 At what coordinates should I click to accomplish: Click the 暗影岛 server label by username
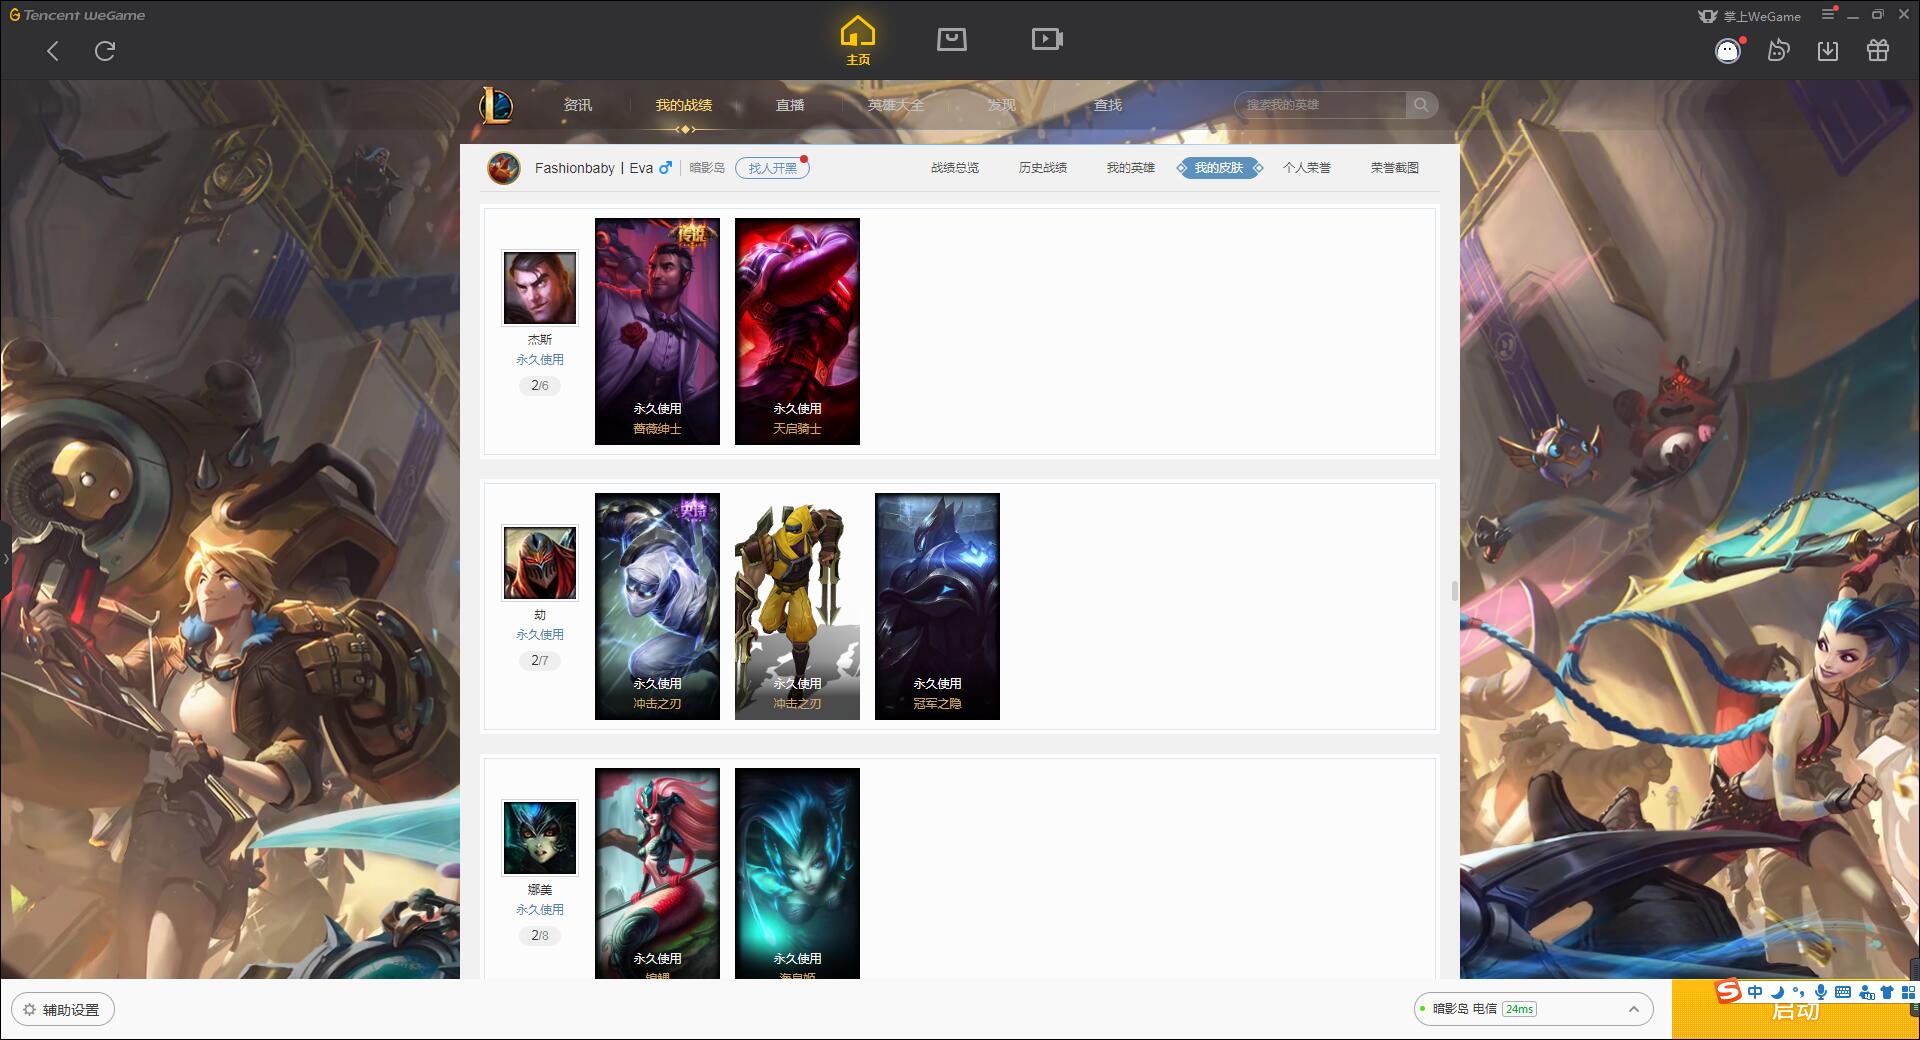707,168
